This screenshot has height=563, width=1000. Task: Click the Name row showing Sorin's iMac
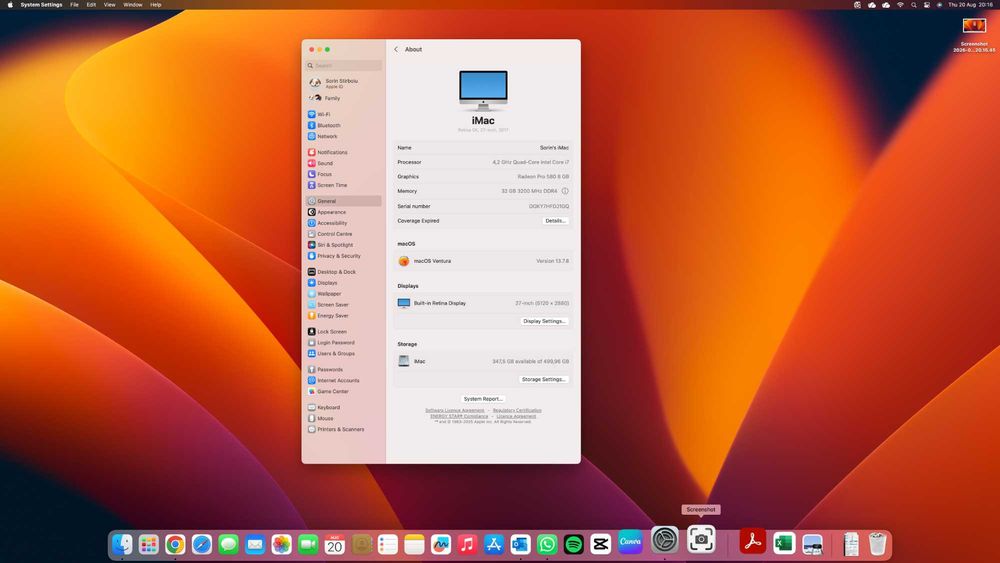(483, 147)
